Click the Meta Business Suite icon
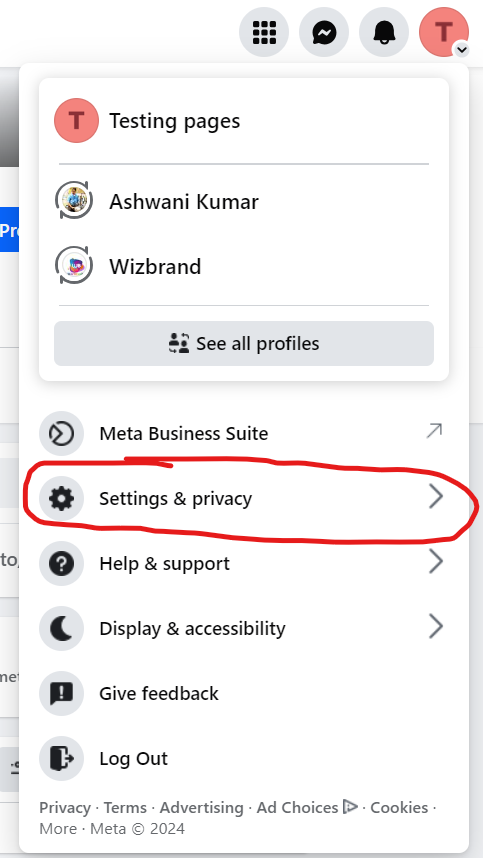Screen dimensions: 483x858 61,434
